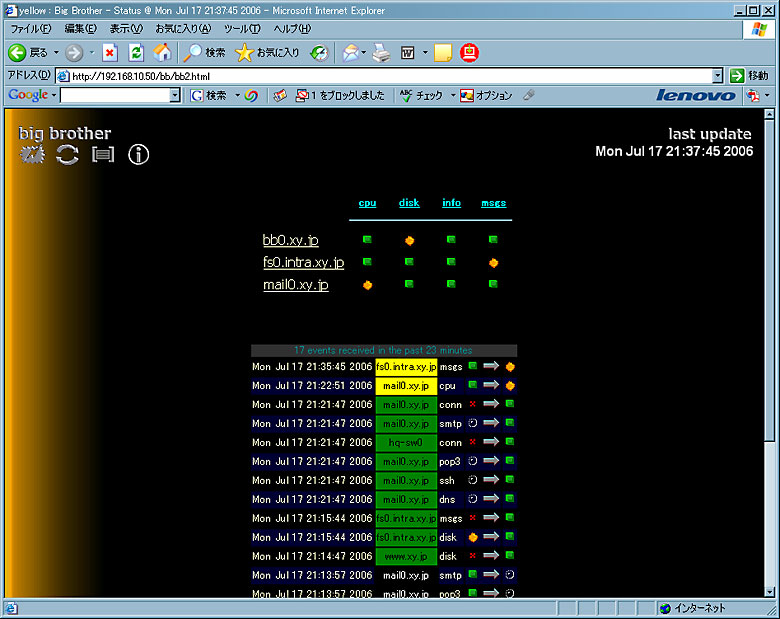Click the Big Brother gear icon under logo
This screenshot has height=619, width=780.
pos(33,154)
